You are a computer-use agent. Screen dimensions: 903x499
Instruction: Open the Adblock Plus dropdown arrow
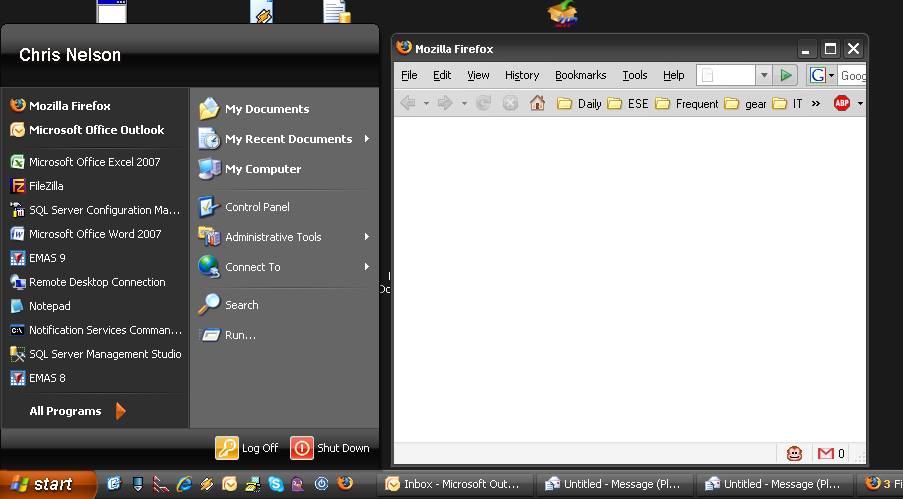click(860, 104)
